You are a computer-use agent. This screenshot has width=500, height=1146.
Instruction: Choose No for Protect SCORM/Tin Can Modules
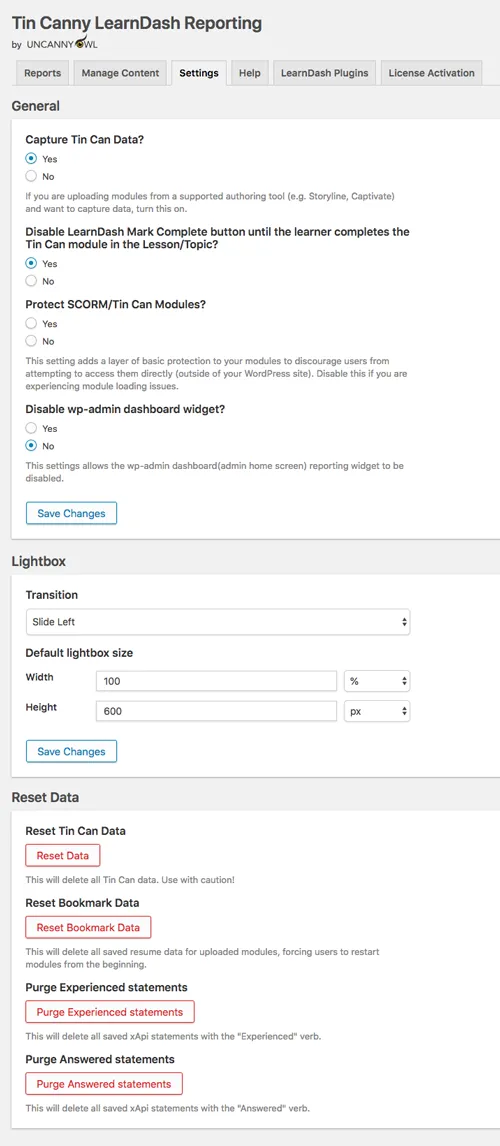[31, 341]
